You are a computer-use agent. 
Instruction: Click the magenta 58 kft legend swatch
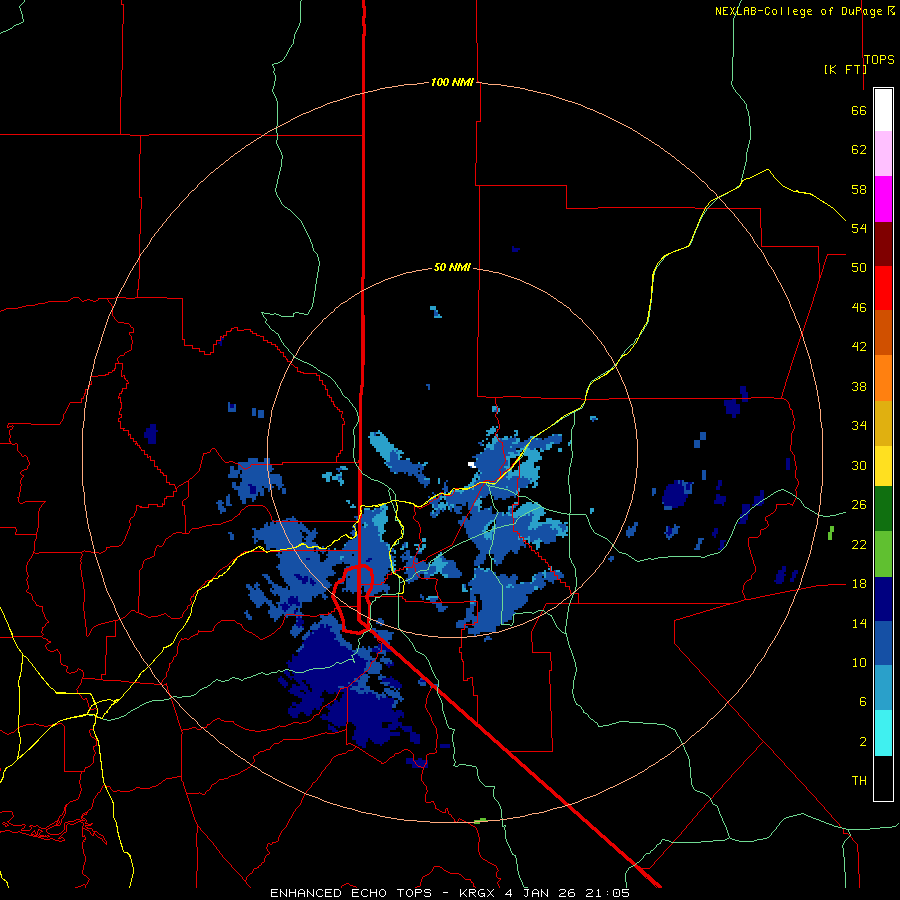(x=883, y=199)
